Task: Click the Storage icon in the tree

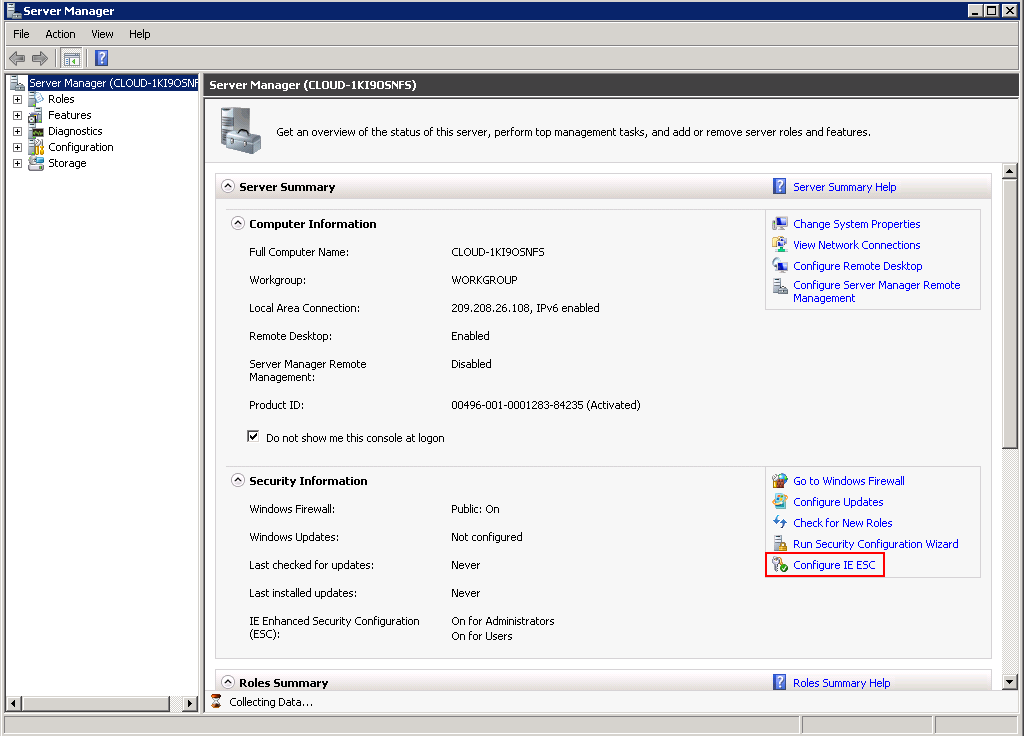Action: click(x=36, y=163)
